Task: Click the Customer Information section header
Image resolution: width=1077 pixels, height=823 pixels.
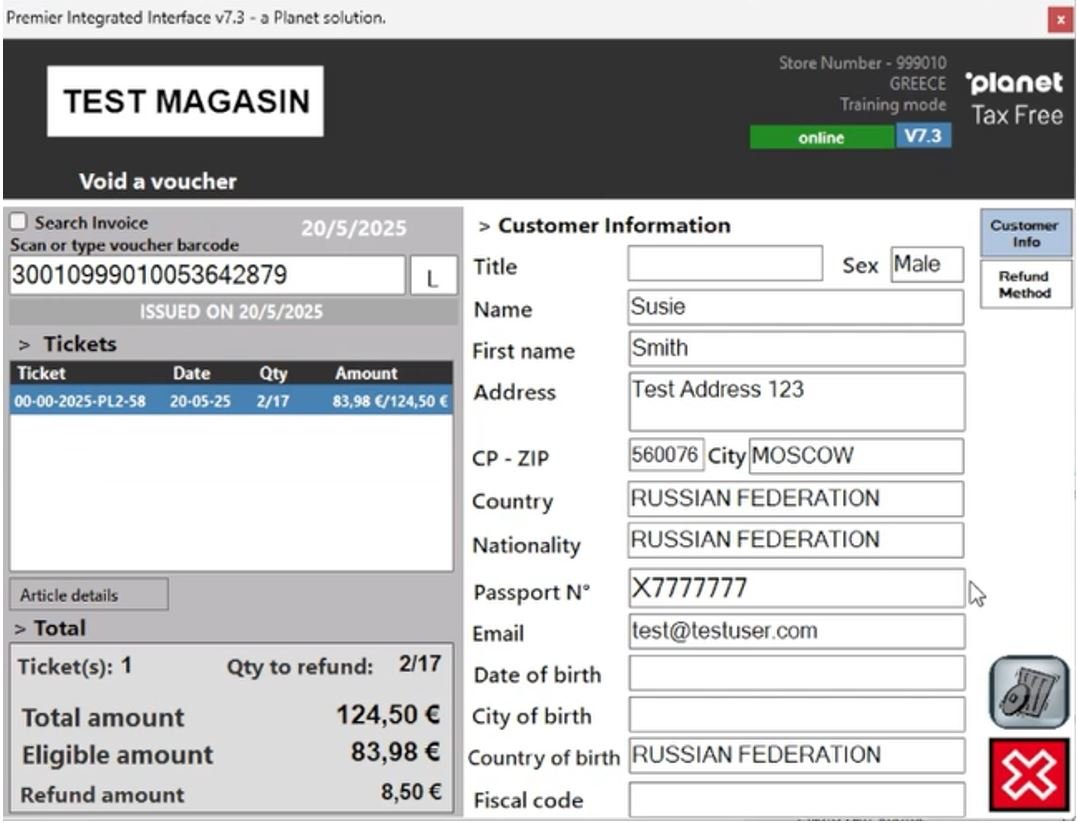Action: click(x=604, y=226)
